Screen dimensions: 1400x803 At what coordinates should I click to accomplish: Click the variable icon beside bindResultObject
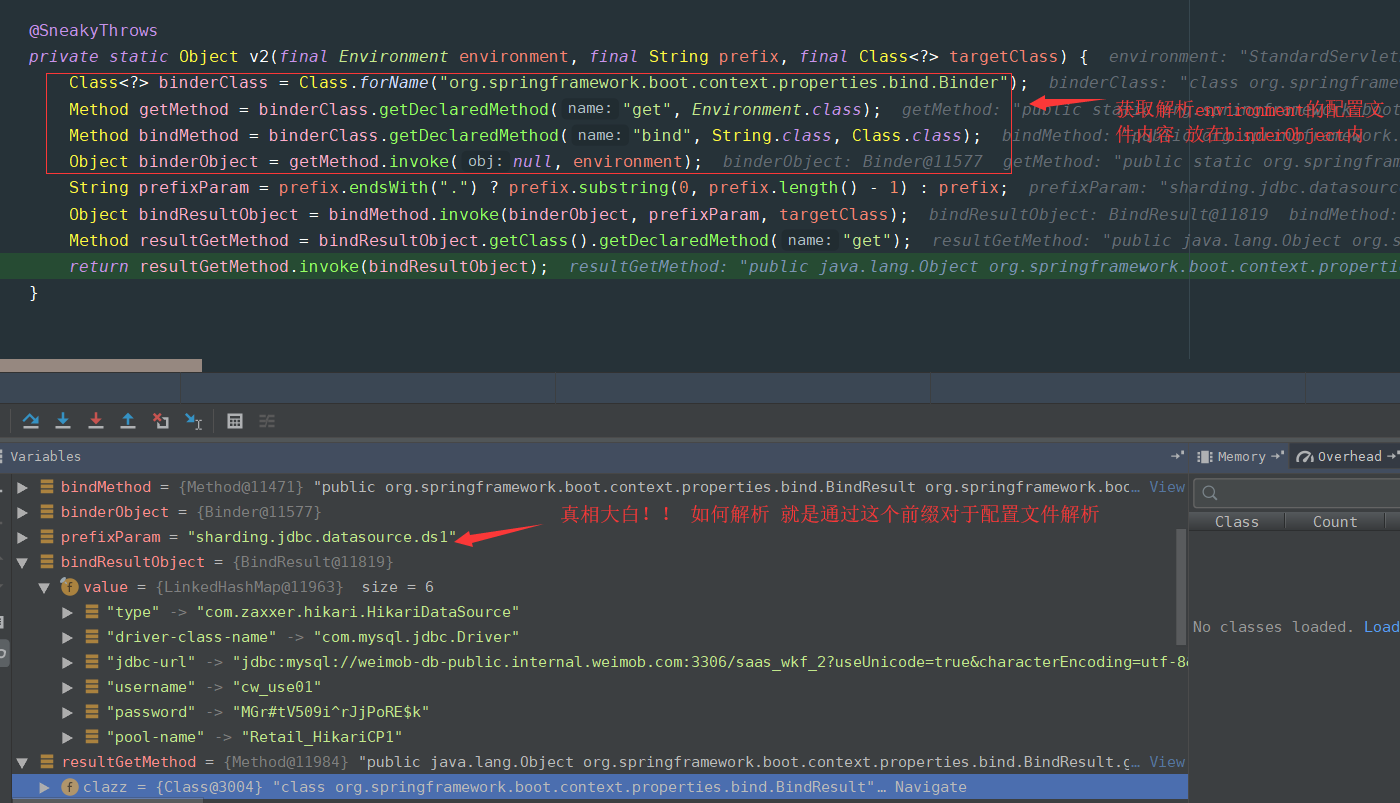pyautogui.click(x=47, y=562)
